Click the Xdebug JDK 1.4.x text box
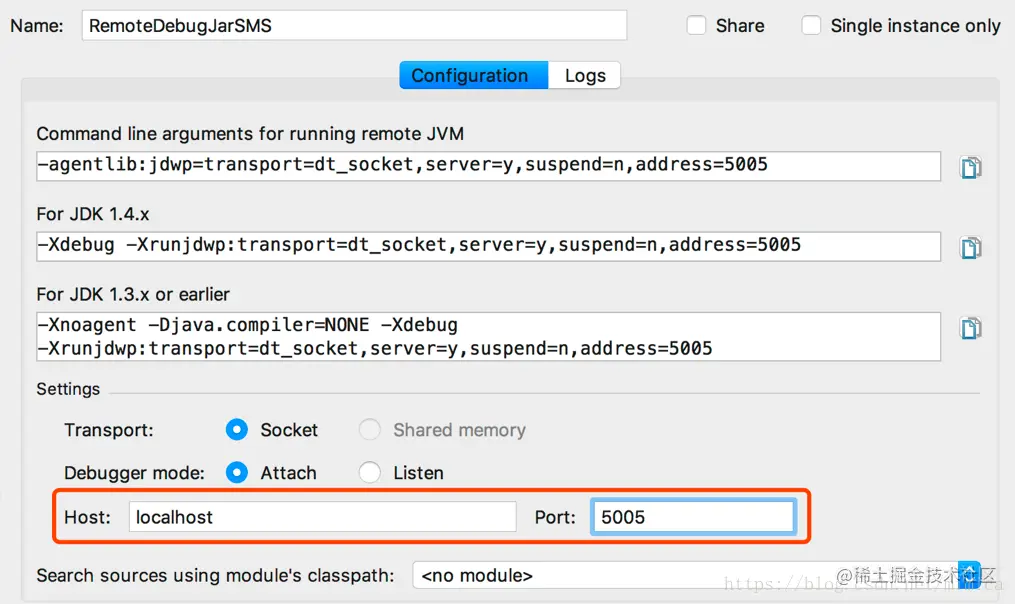Viewport: 1015px width, 604px height. (489, 247)
